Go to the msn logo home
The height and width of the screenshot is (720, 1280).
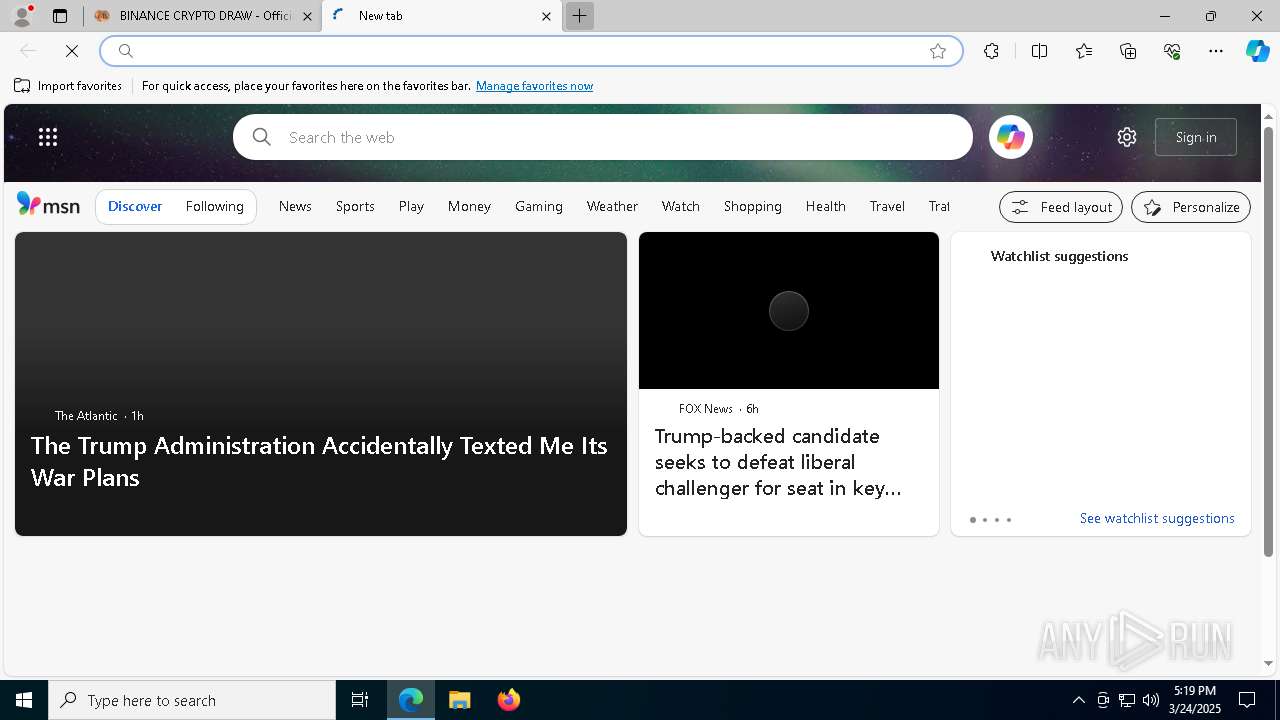[48, 205]
